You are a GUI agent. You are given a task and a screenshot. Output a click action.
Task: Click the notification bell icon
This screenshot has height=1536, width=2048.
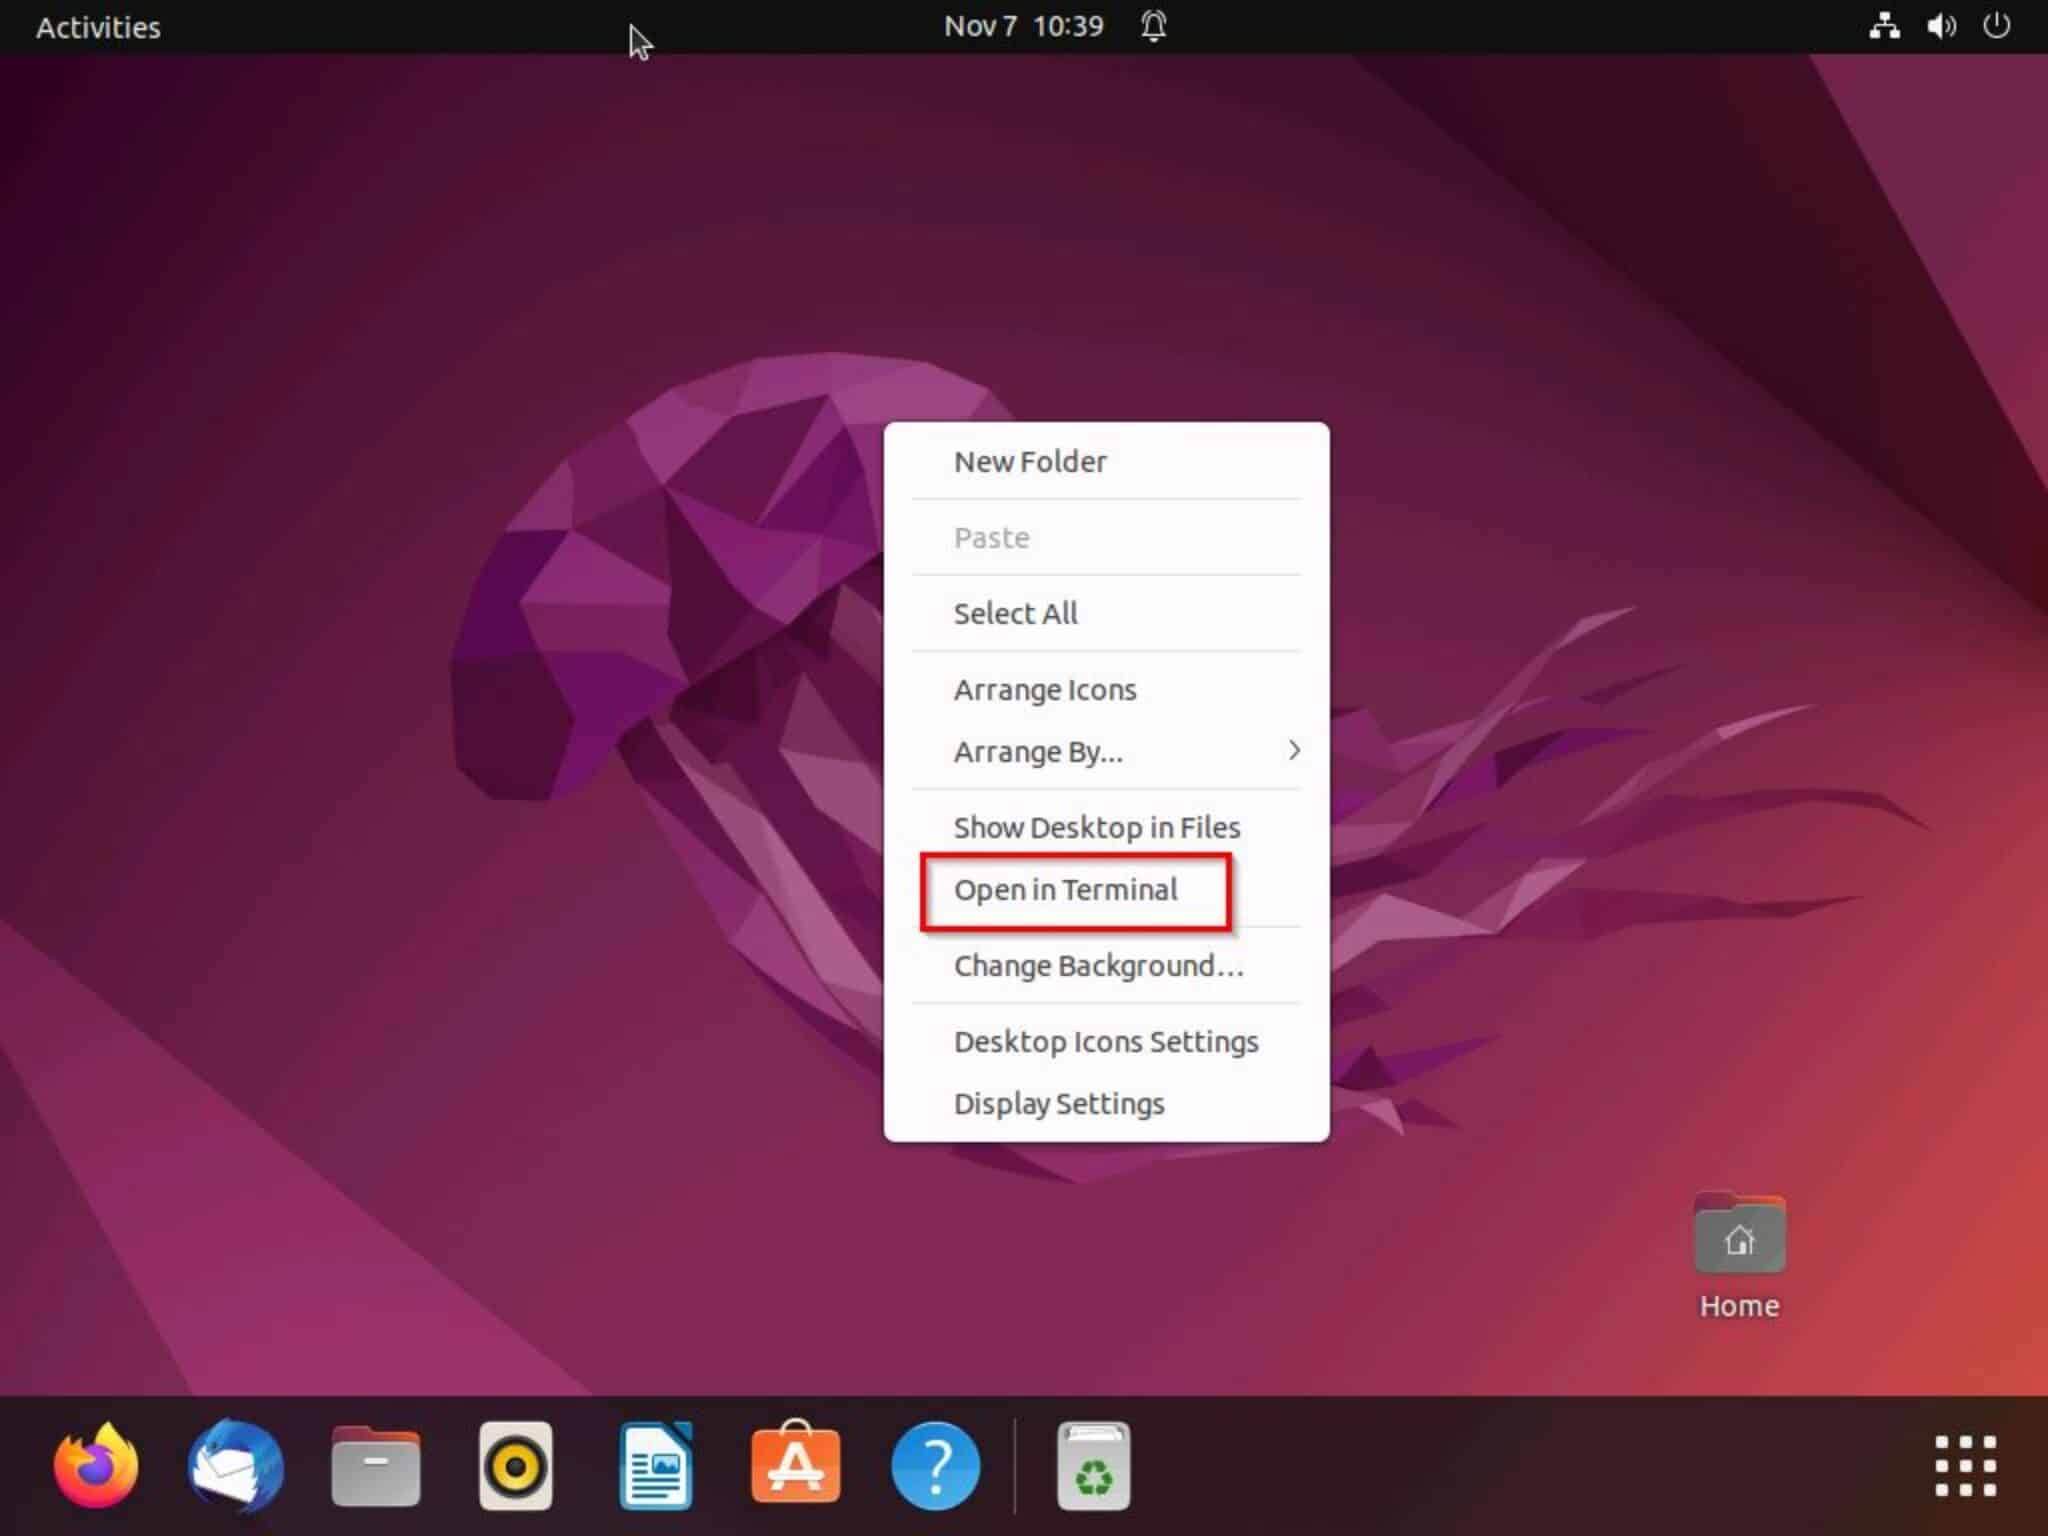(x=1154, y=26)
